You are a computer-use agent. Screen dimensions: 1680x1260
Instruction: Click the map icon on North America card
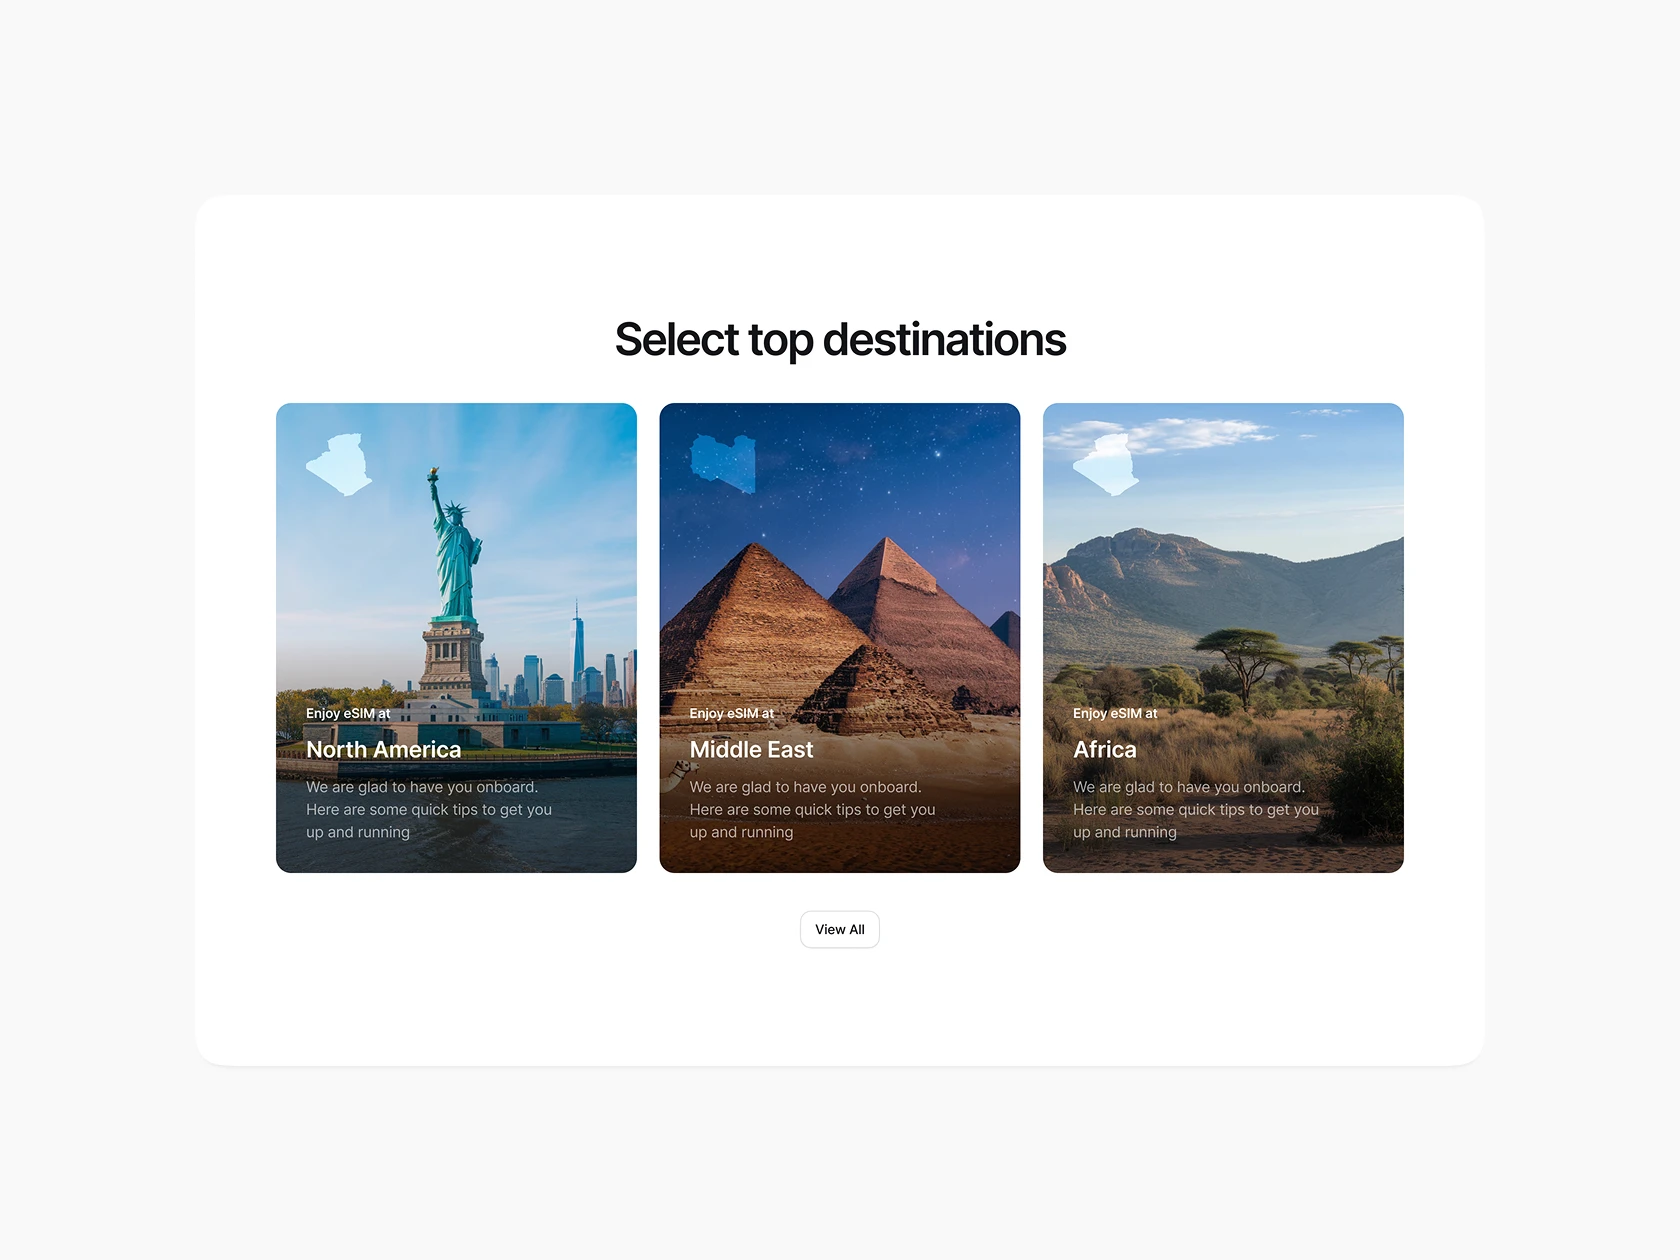339,464
